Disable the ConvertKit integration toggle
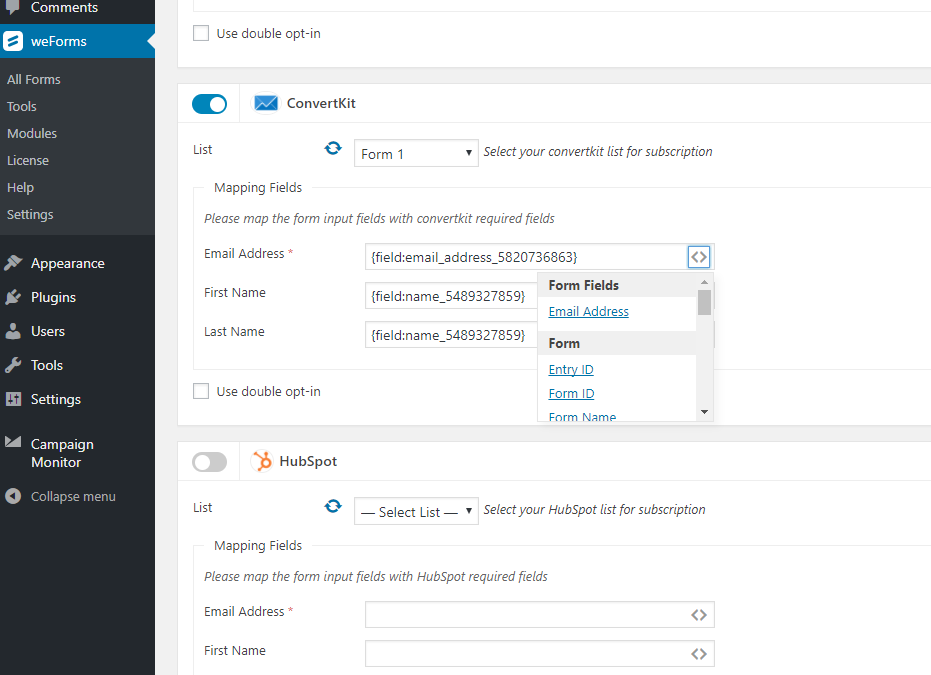This screenshot has height=675, width=931. coord(209,103)
